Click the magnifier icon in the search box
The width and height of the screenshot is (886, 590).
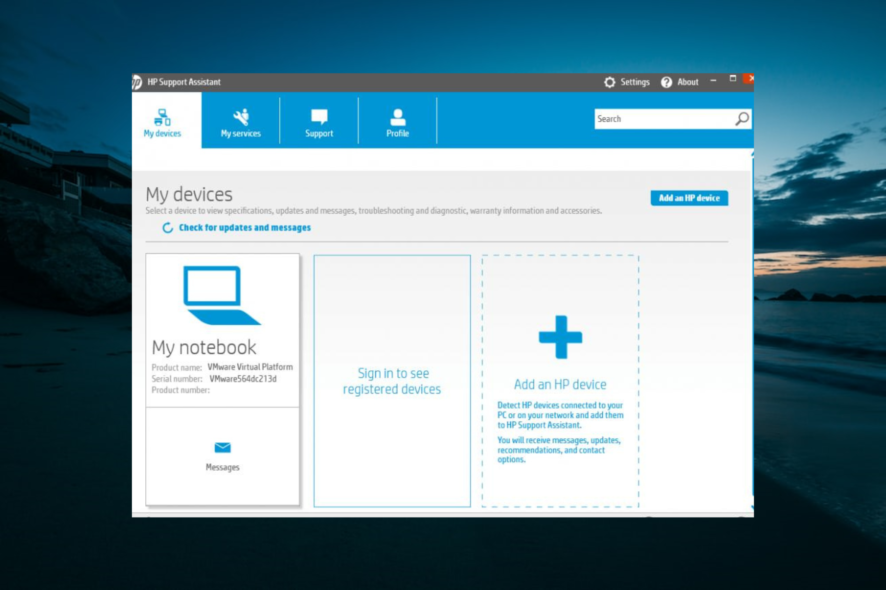pyautogui.click(x=742, y=119)
